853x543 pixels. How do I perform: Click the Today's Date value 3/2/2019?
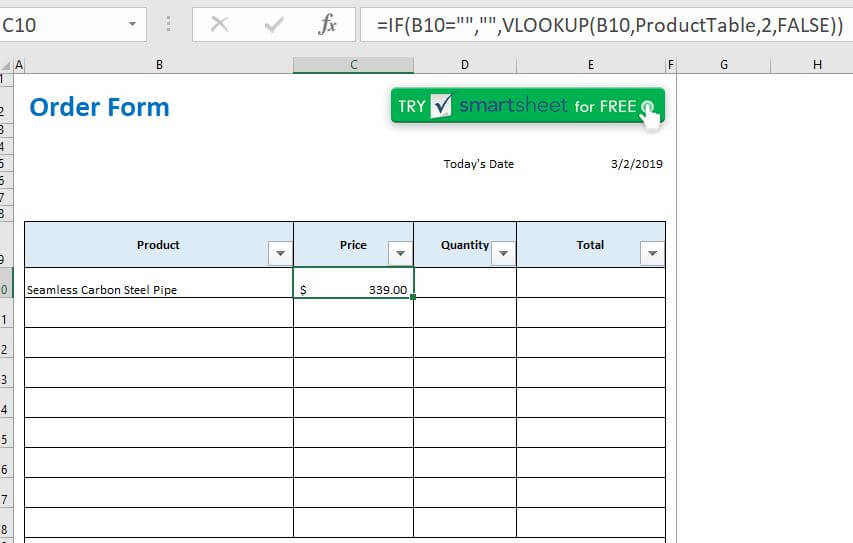point(636,164)
